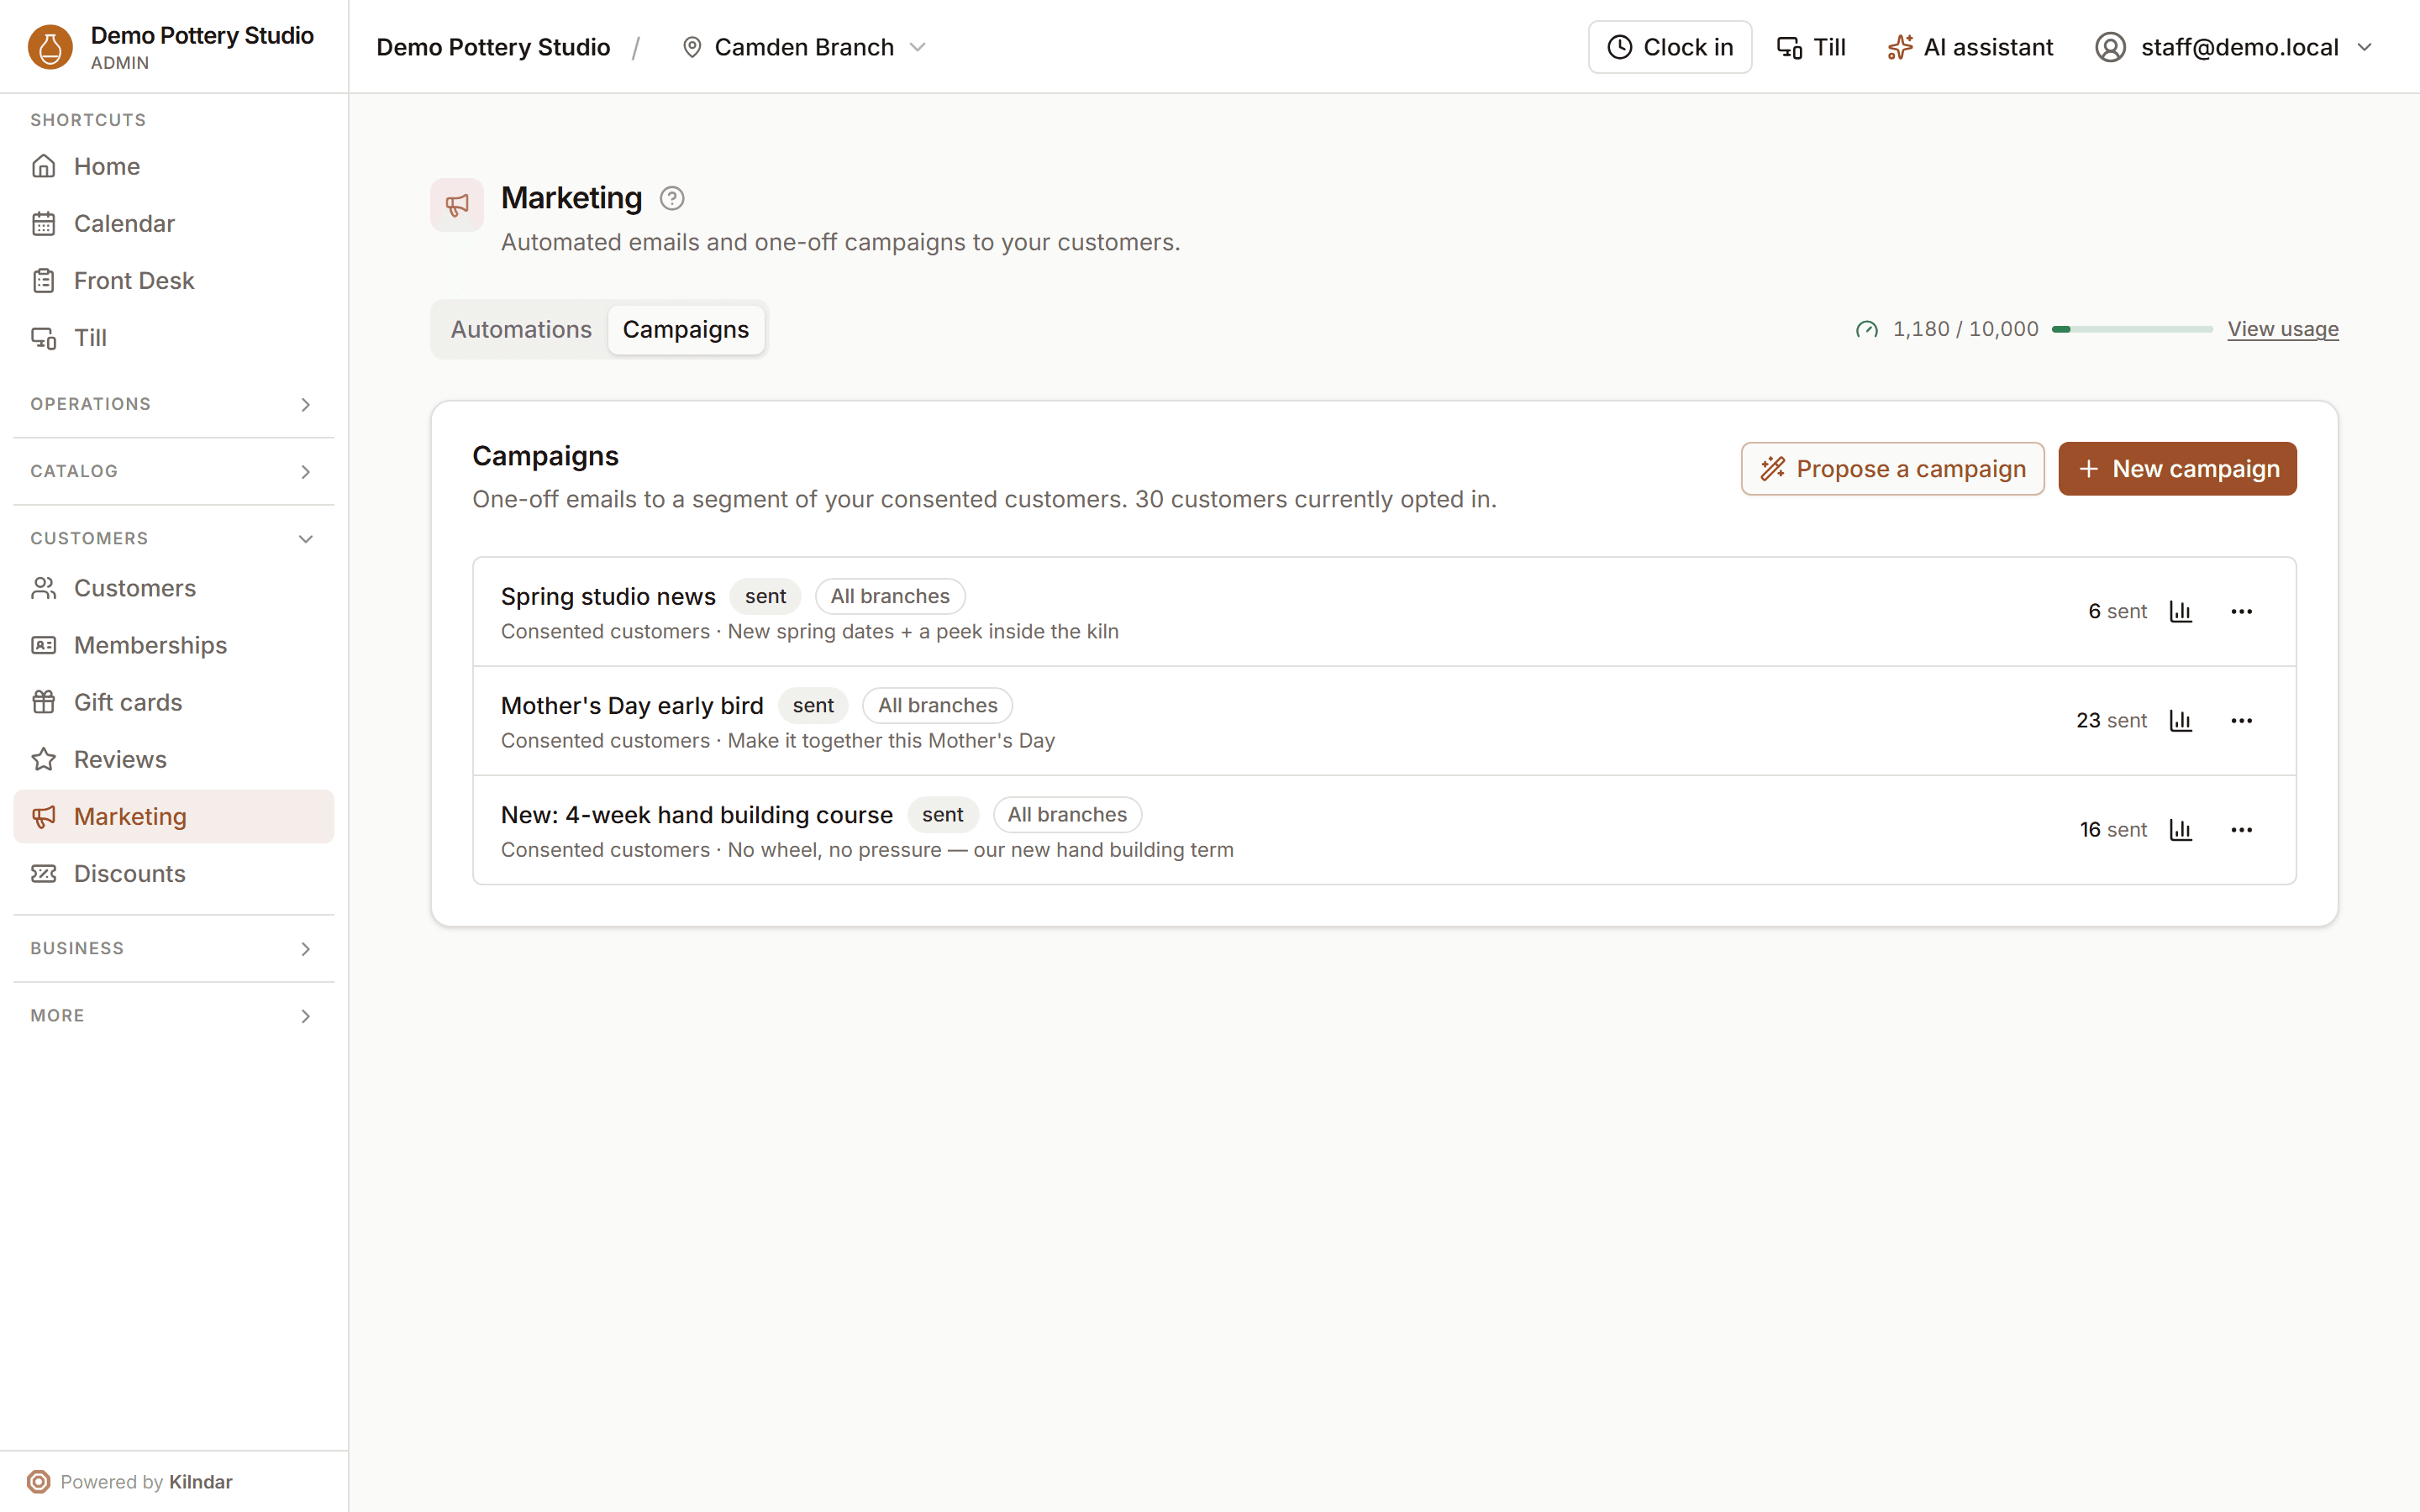This screenshot has height=1512, width=2420.
Task: Click the sent badge on Spring studio news
Action: (x=765, y=596)
